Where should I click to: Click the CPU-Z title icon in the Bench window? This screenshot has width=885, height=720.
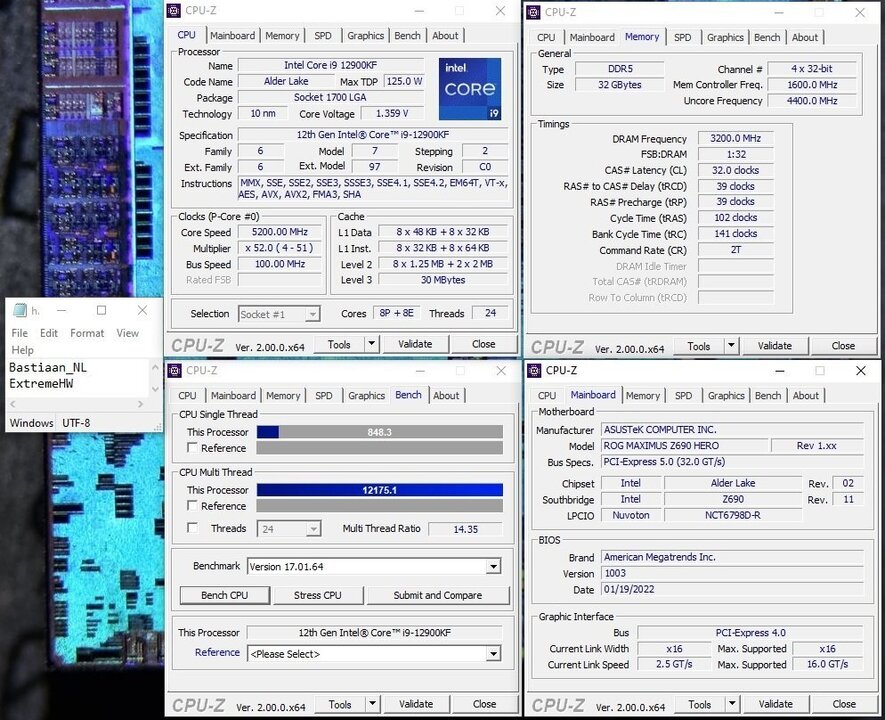(175, 370)
